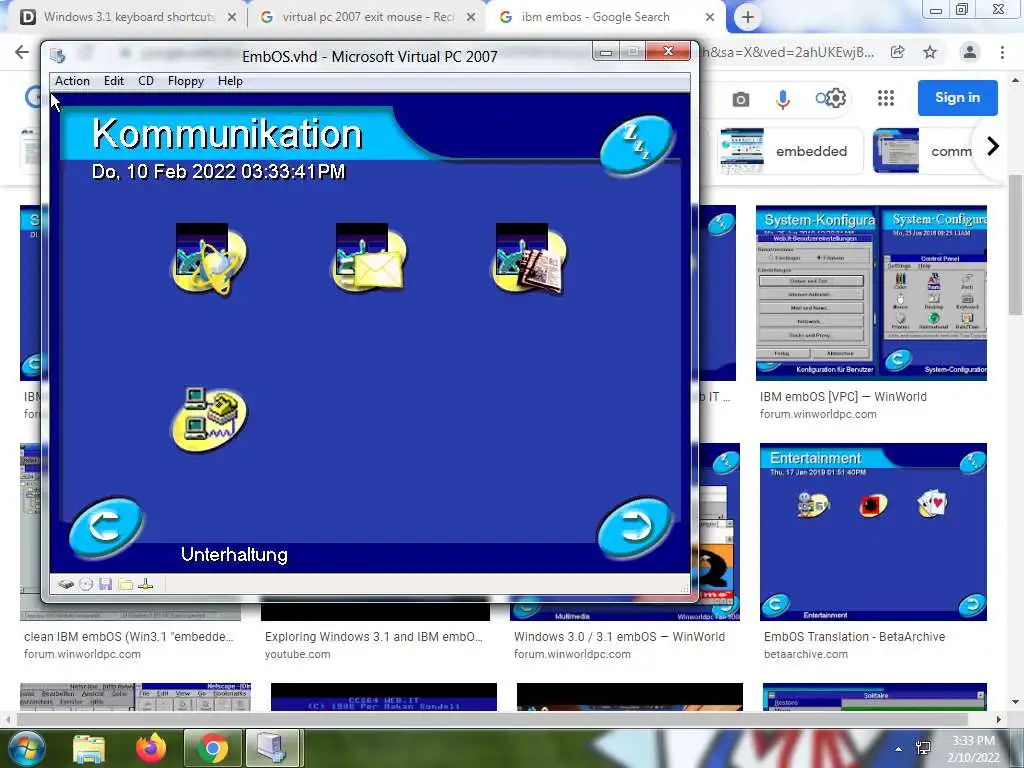Open the CD menu in Virtual PC
1024x768 pixels.
click(x=146, y=81)
